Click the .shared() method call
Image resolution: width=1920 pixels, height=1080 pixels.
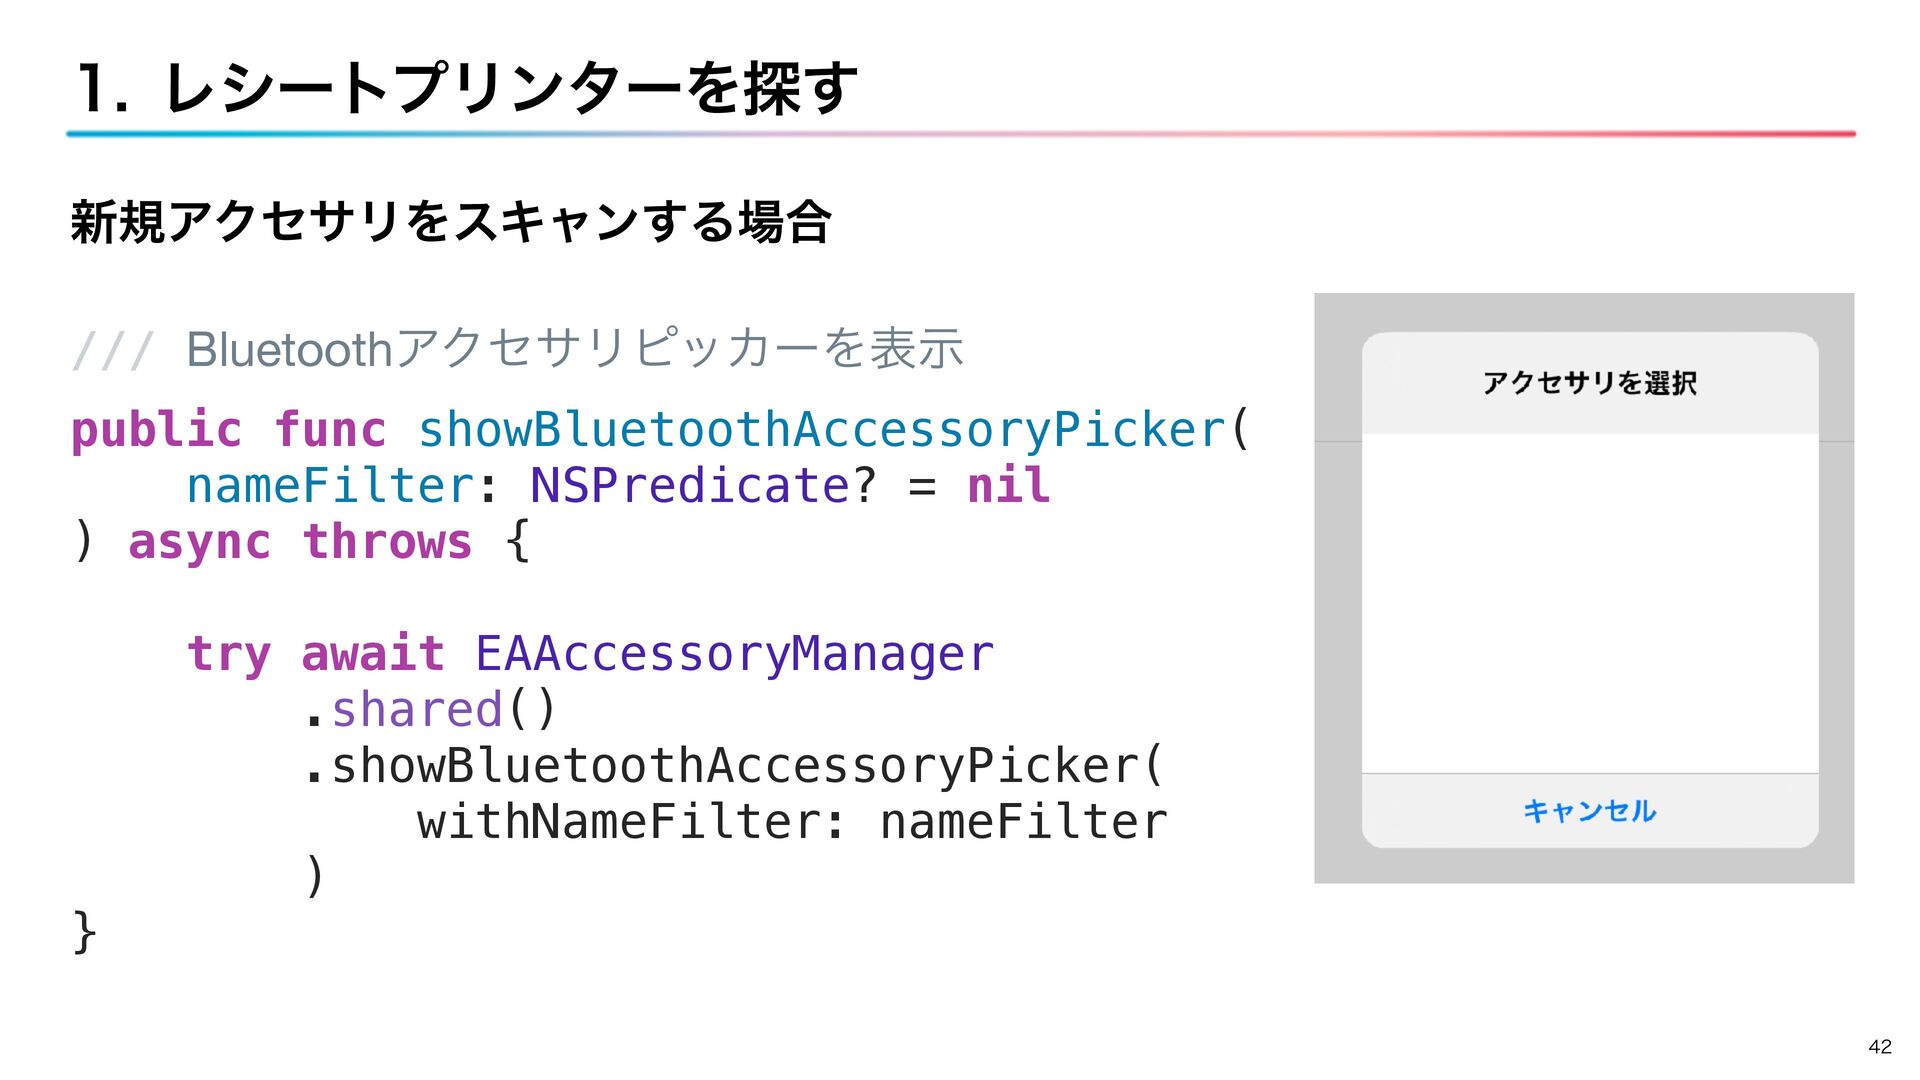[x=430, y=710]
